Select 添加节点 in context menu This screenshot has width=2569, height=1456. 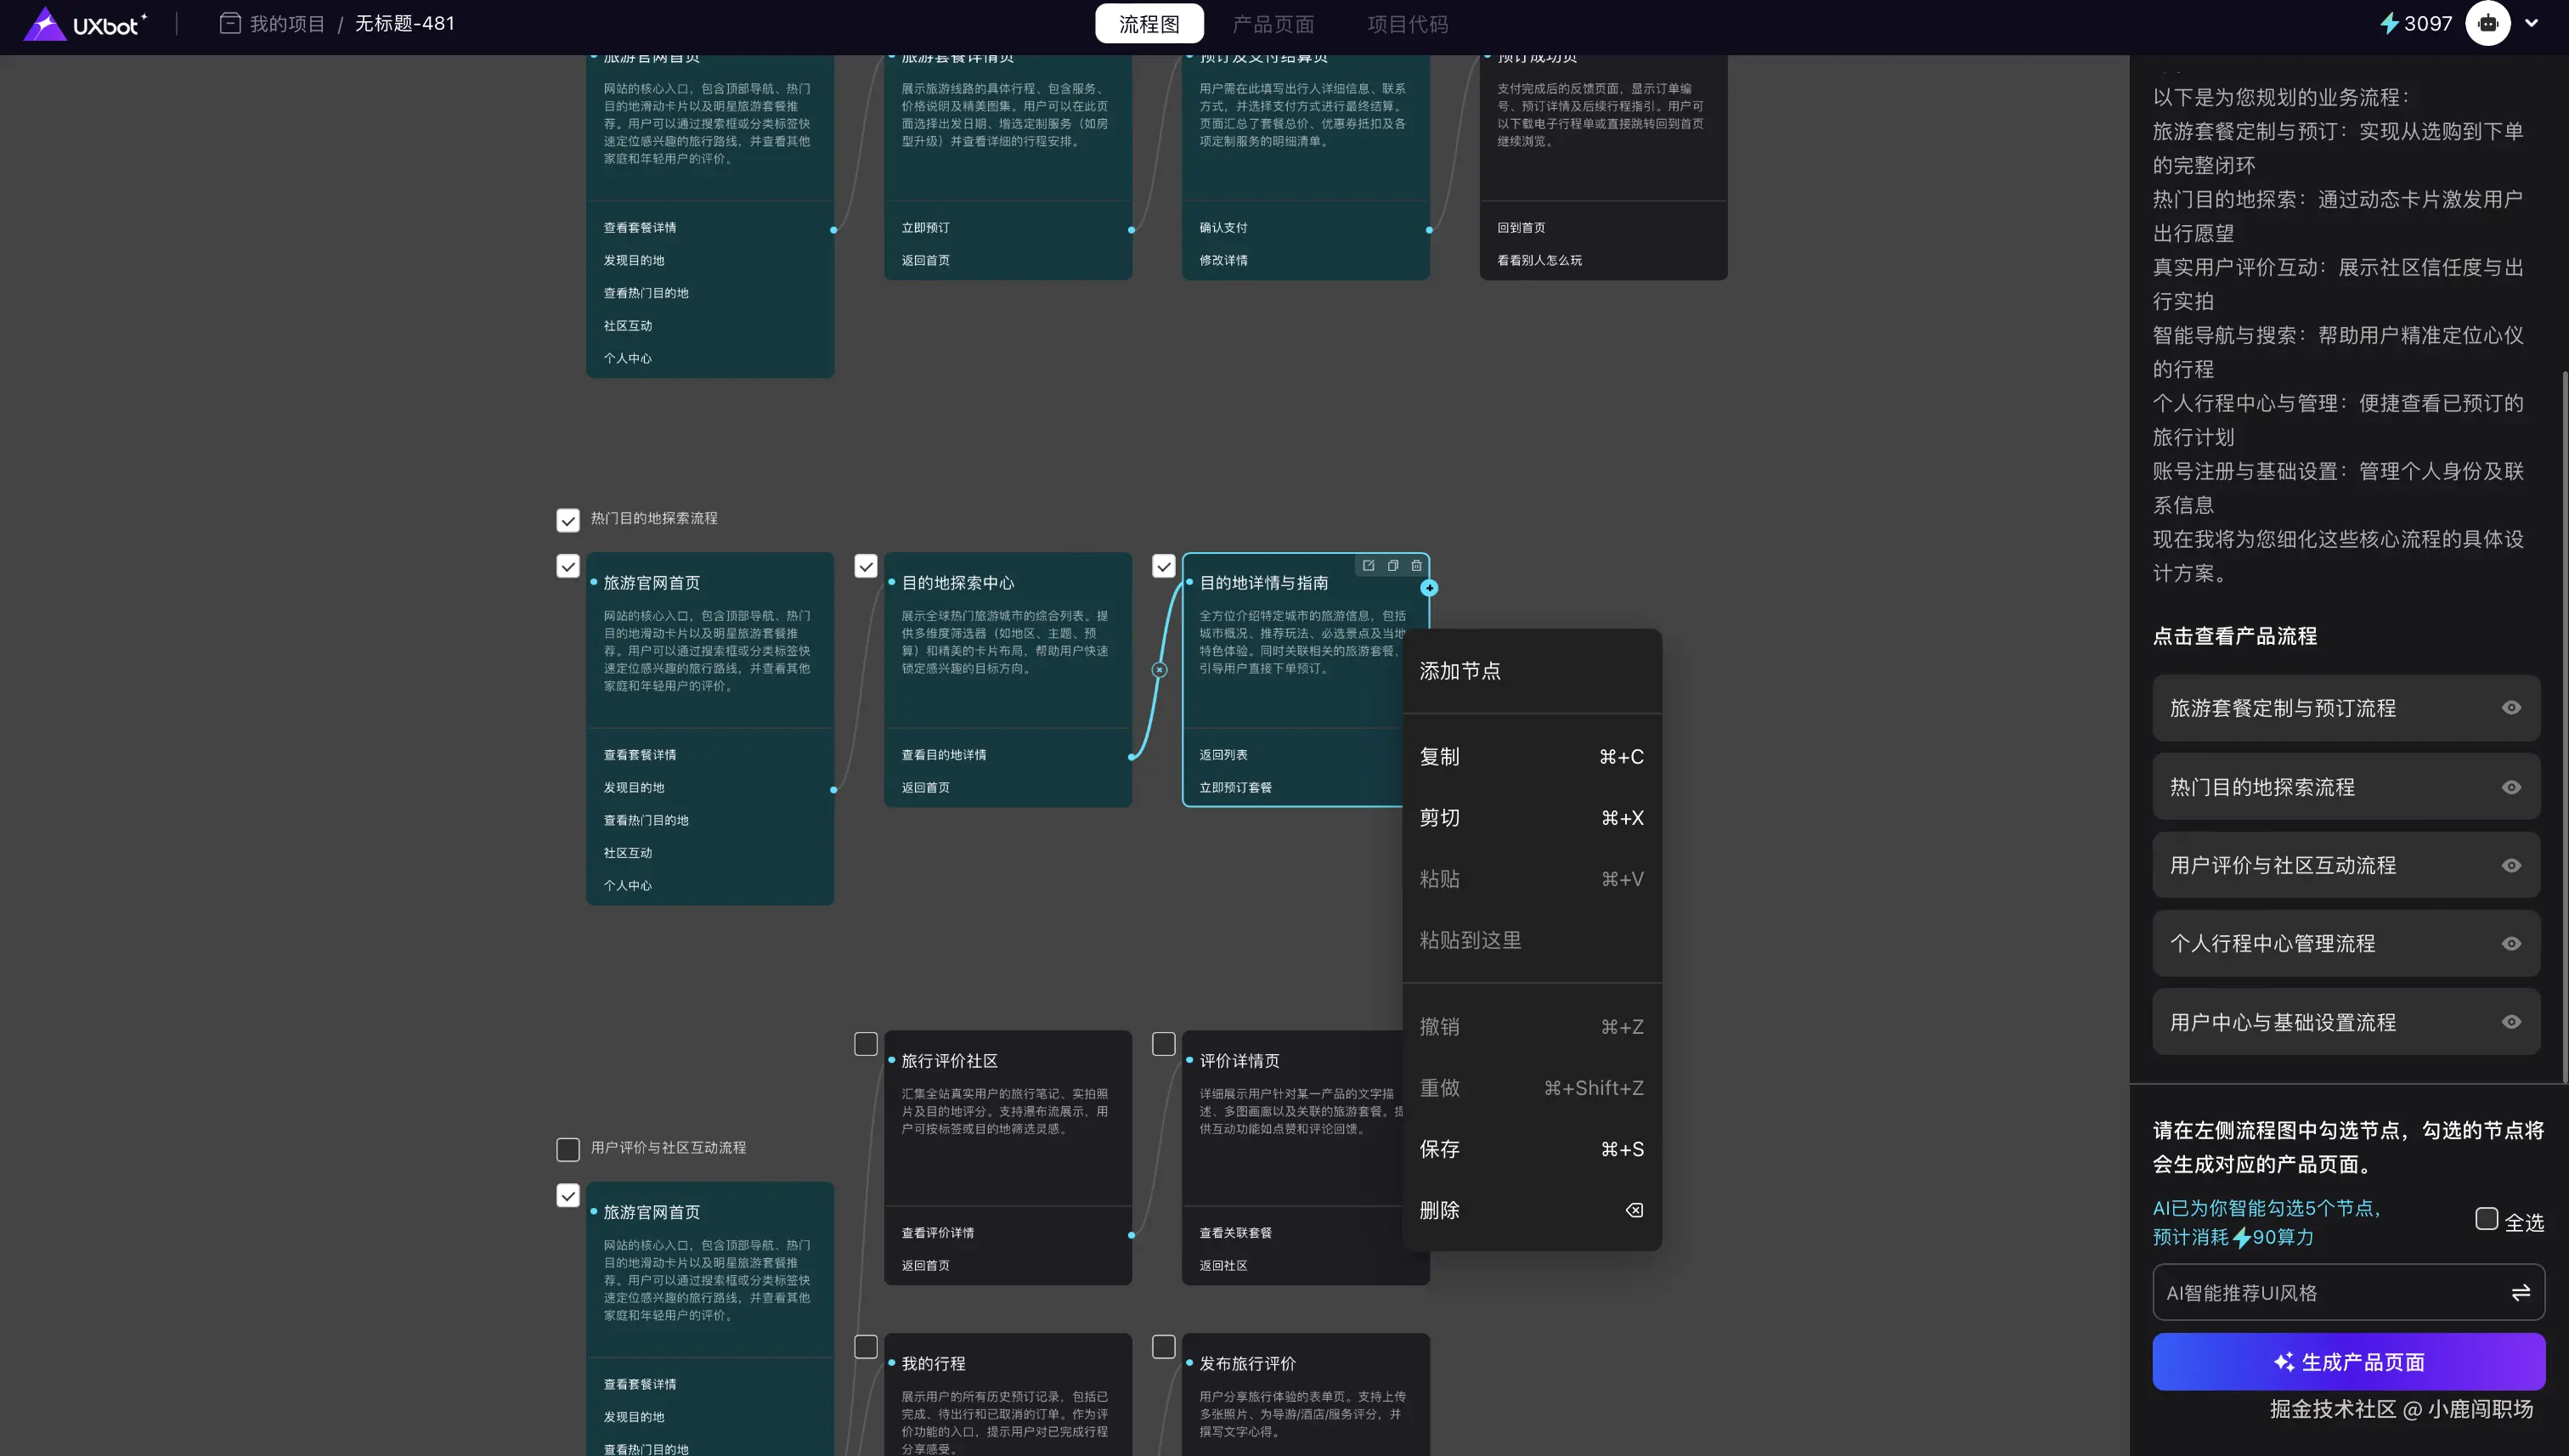pos(1460,671)
